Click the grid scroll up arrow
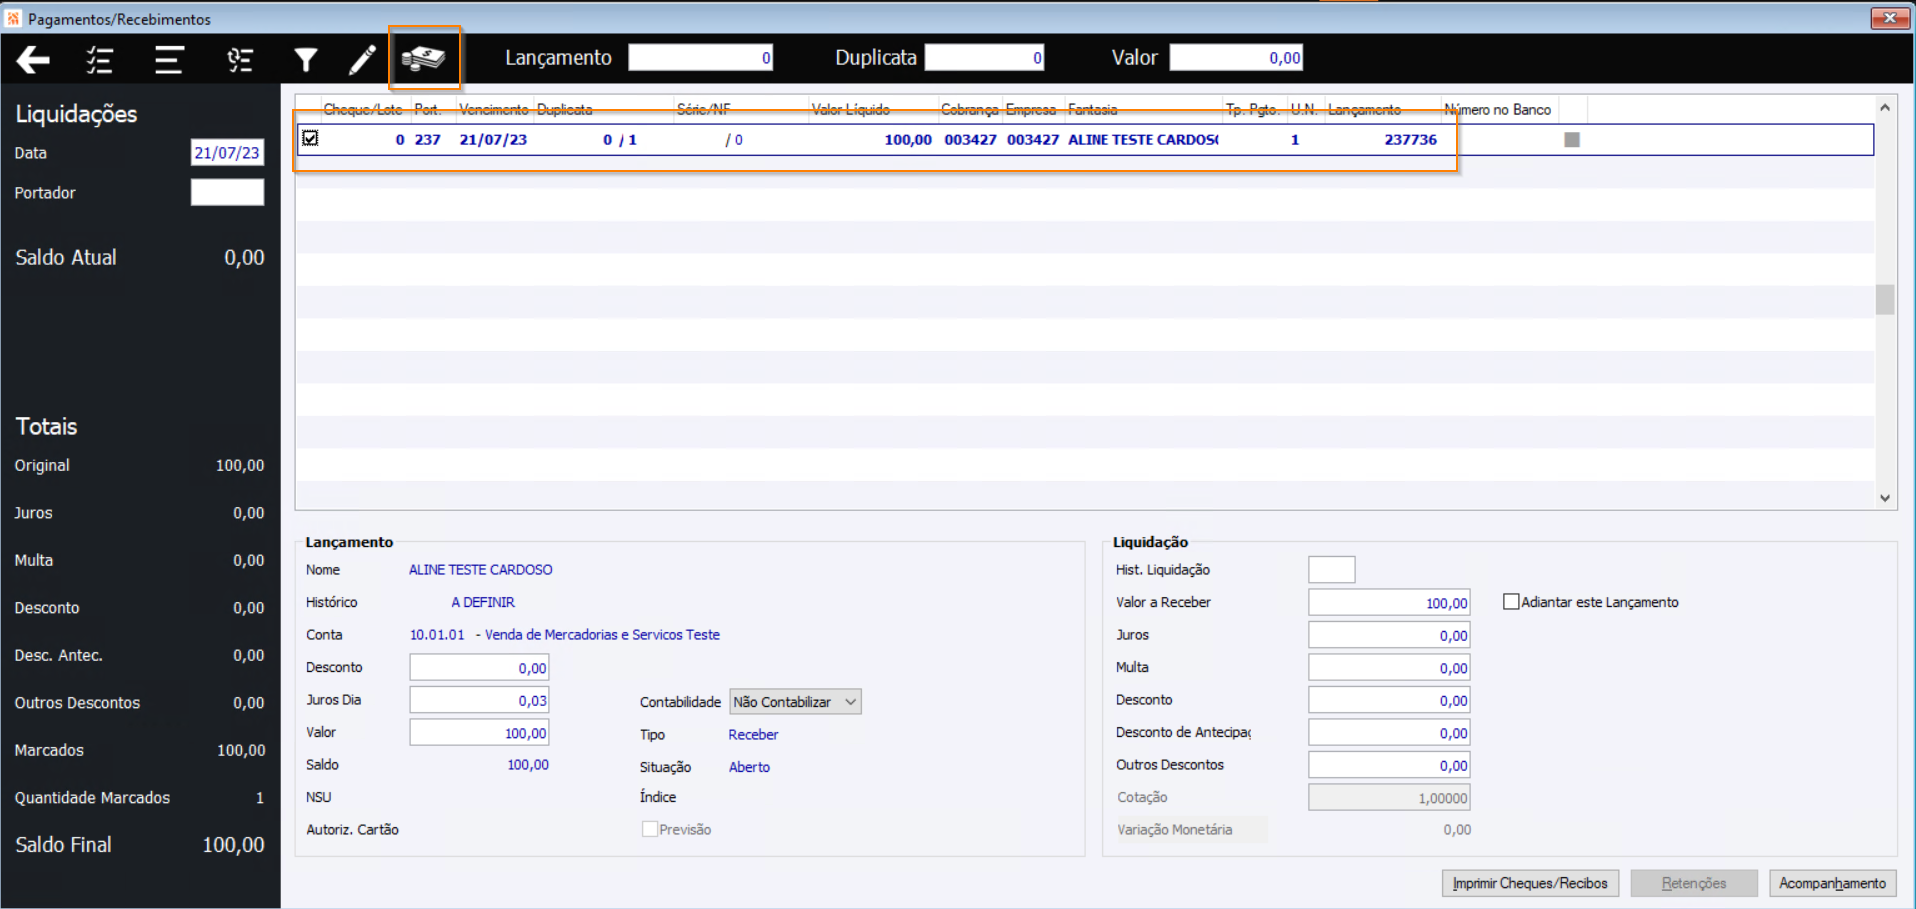 coord(1885,107)
